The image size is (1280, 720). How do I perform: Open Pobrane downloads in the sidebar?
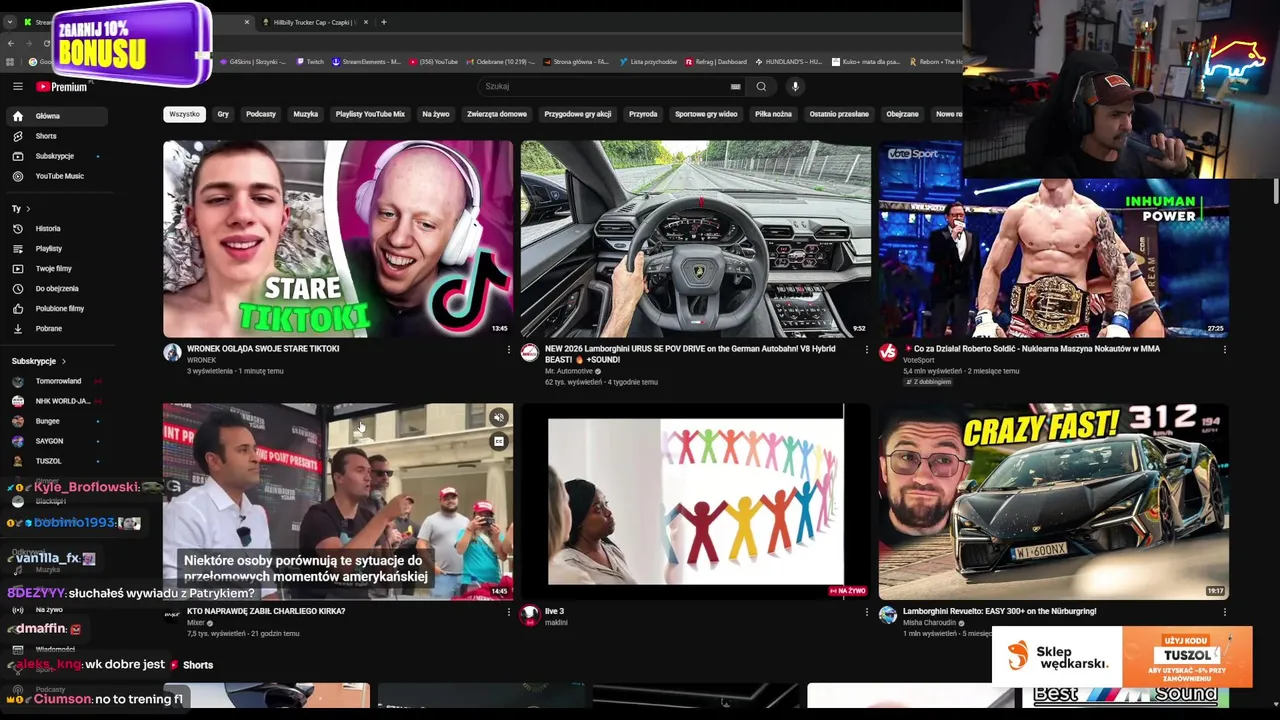(x=56, y=328)
